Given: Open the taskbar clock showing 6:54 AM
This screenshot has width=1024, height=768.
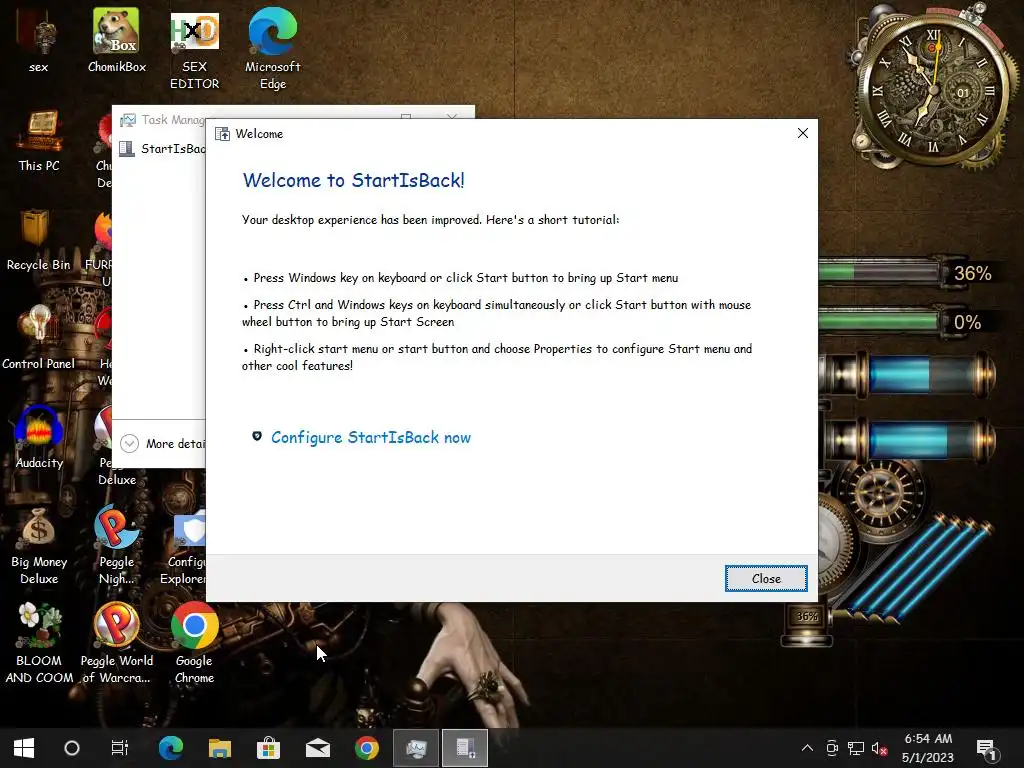Looking at the screenshot, I should (x=928, y=748).
